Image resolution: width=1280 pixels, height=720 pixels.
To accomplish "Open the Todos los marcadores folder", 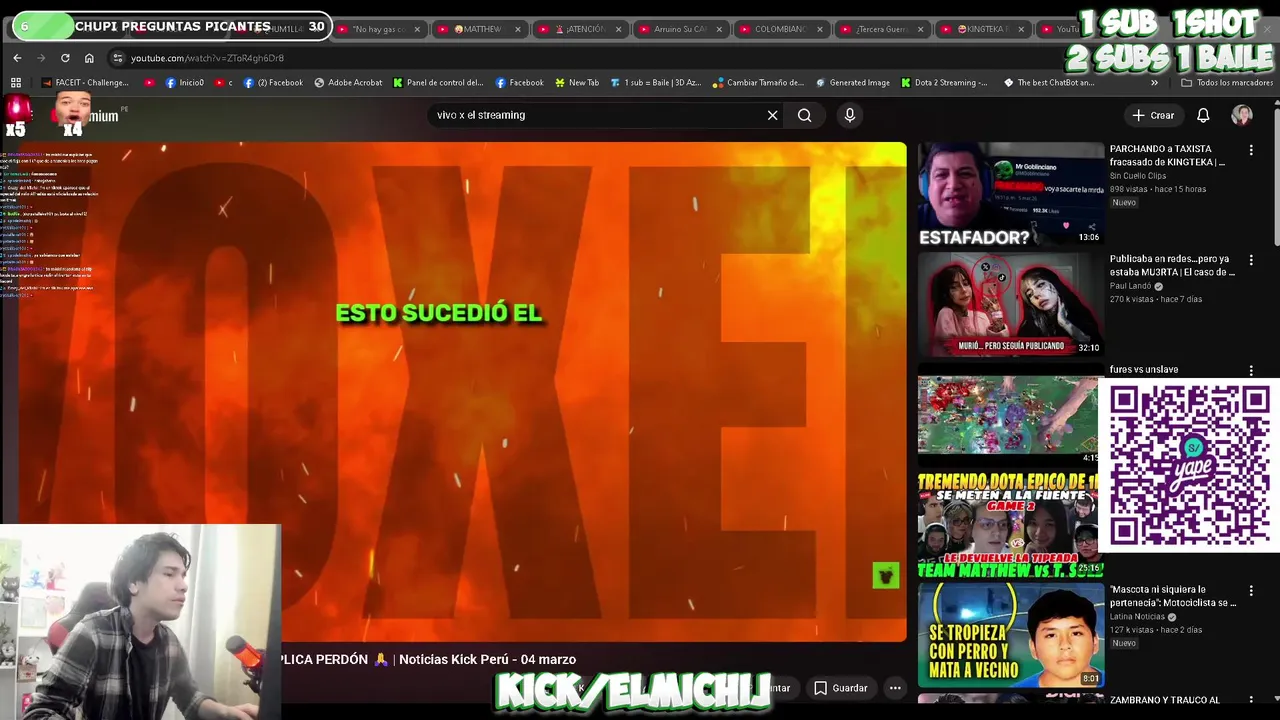I will click(x=1227, y=83).
